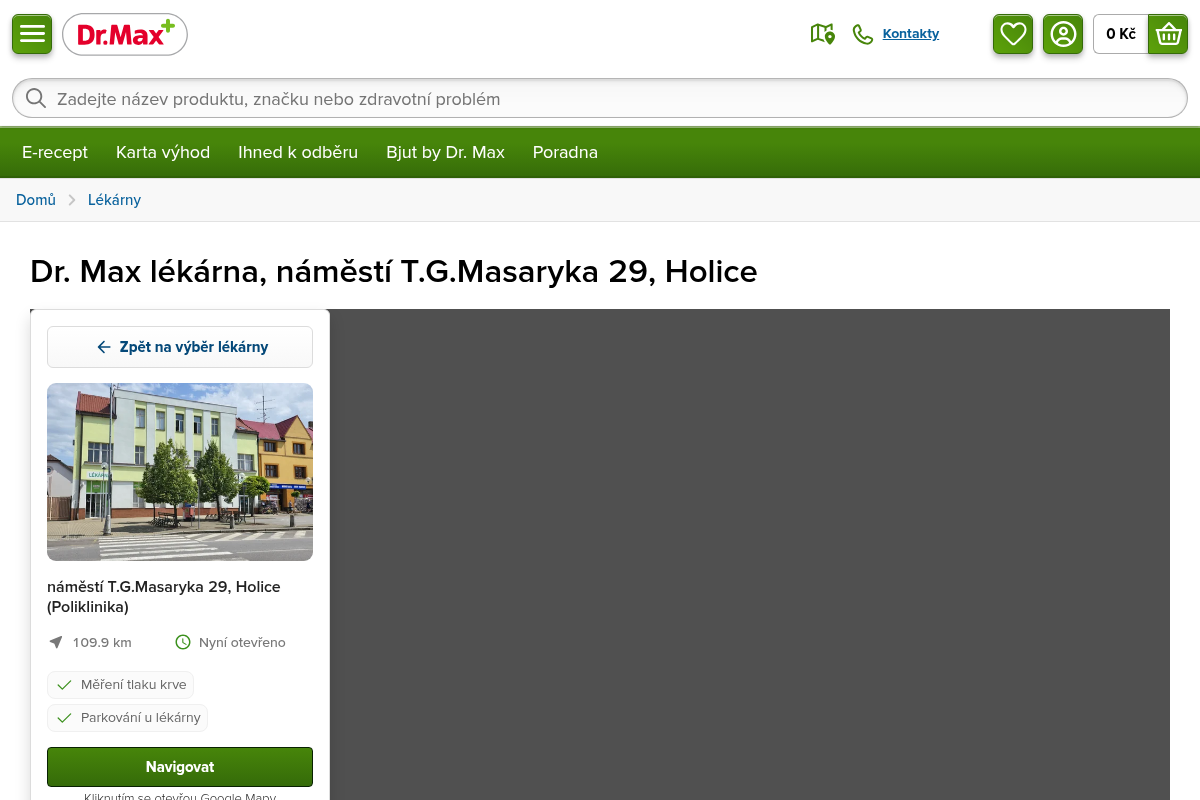Click the Parkování u lékárny service tag

(127, 718)
